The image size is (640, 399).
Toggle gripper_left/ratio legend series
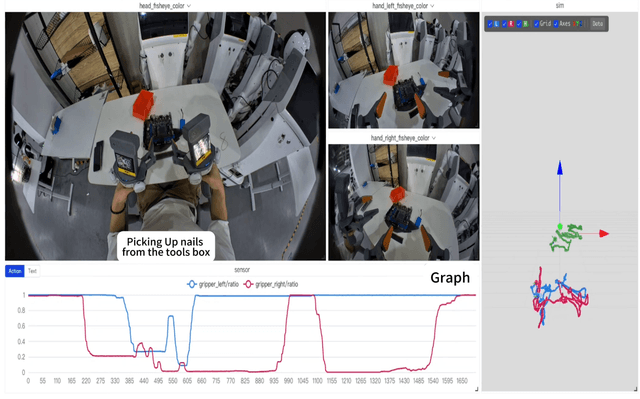tap(213, 284)
